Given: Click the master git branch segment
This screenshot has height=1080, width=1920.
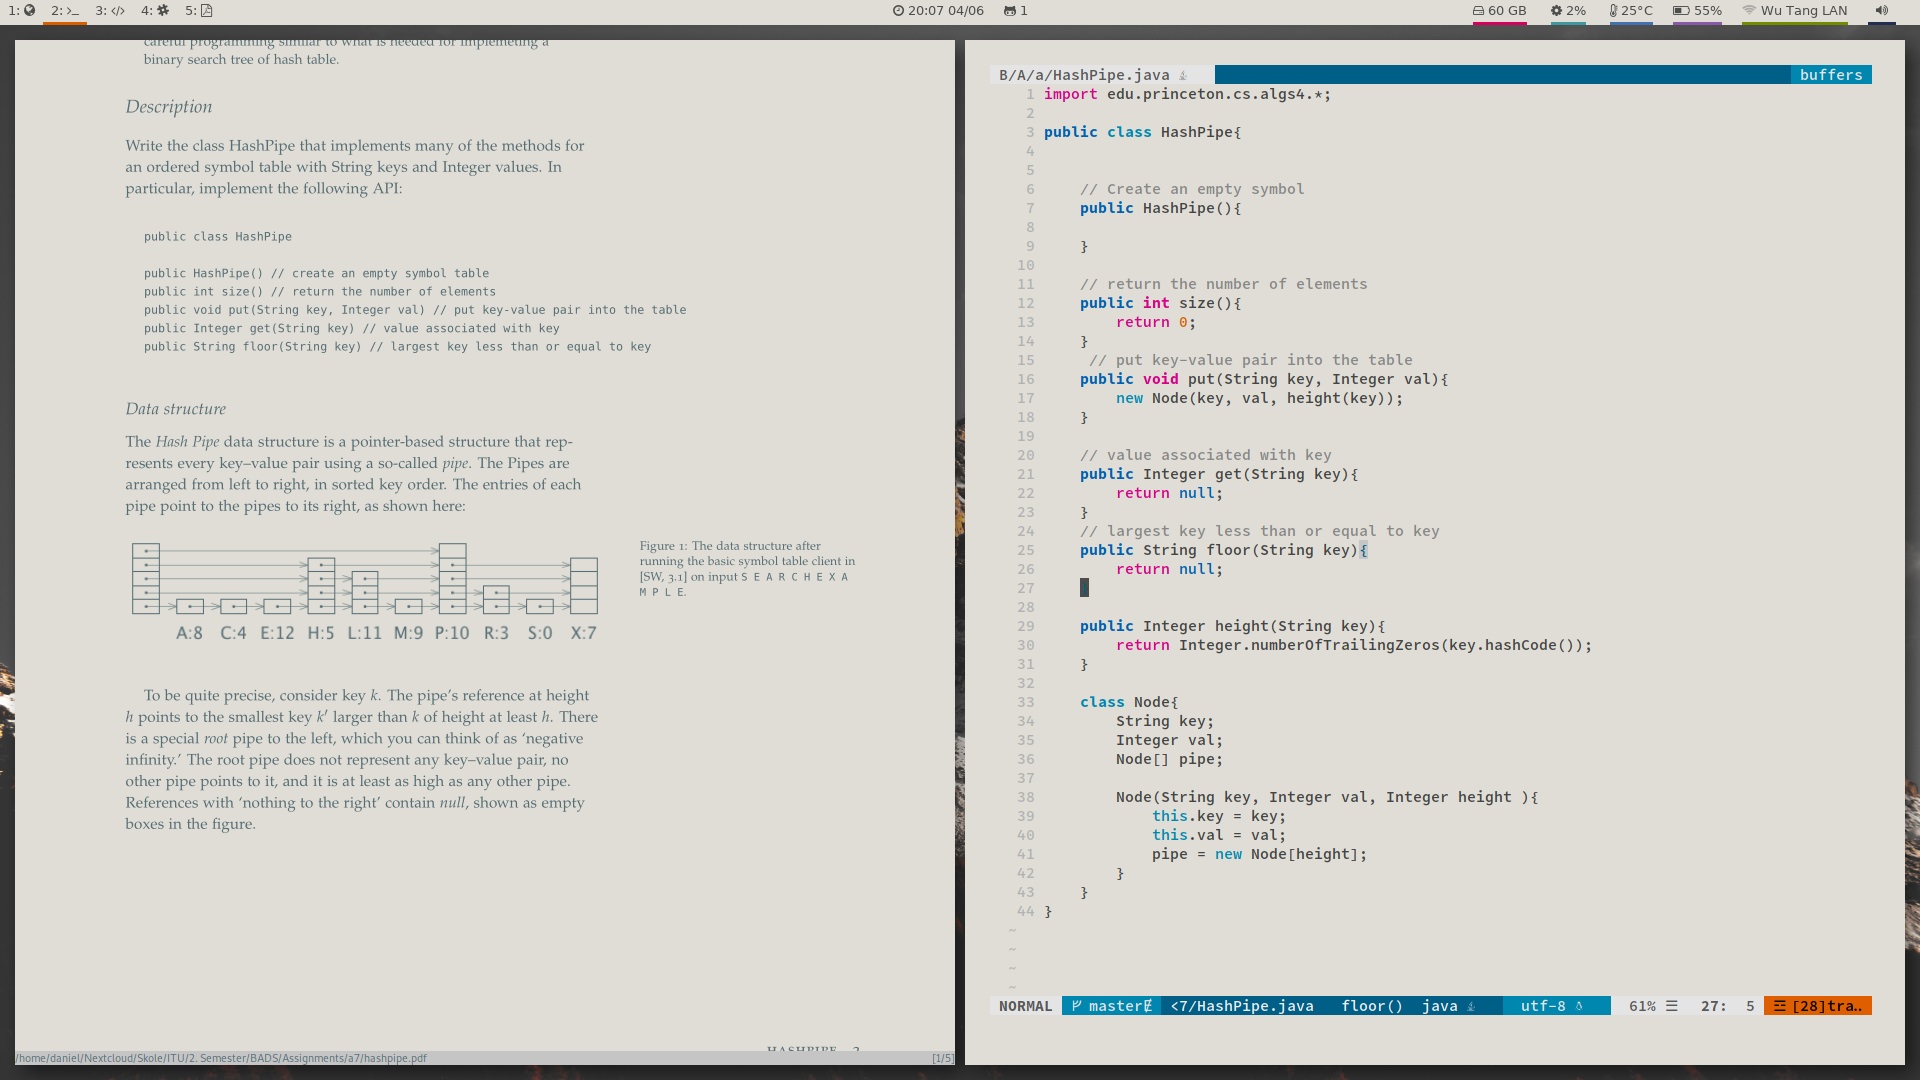Looking at the screenshot, I should (x=1111, y=1006).
